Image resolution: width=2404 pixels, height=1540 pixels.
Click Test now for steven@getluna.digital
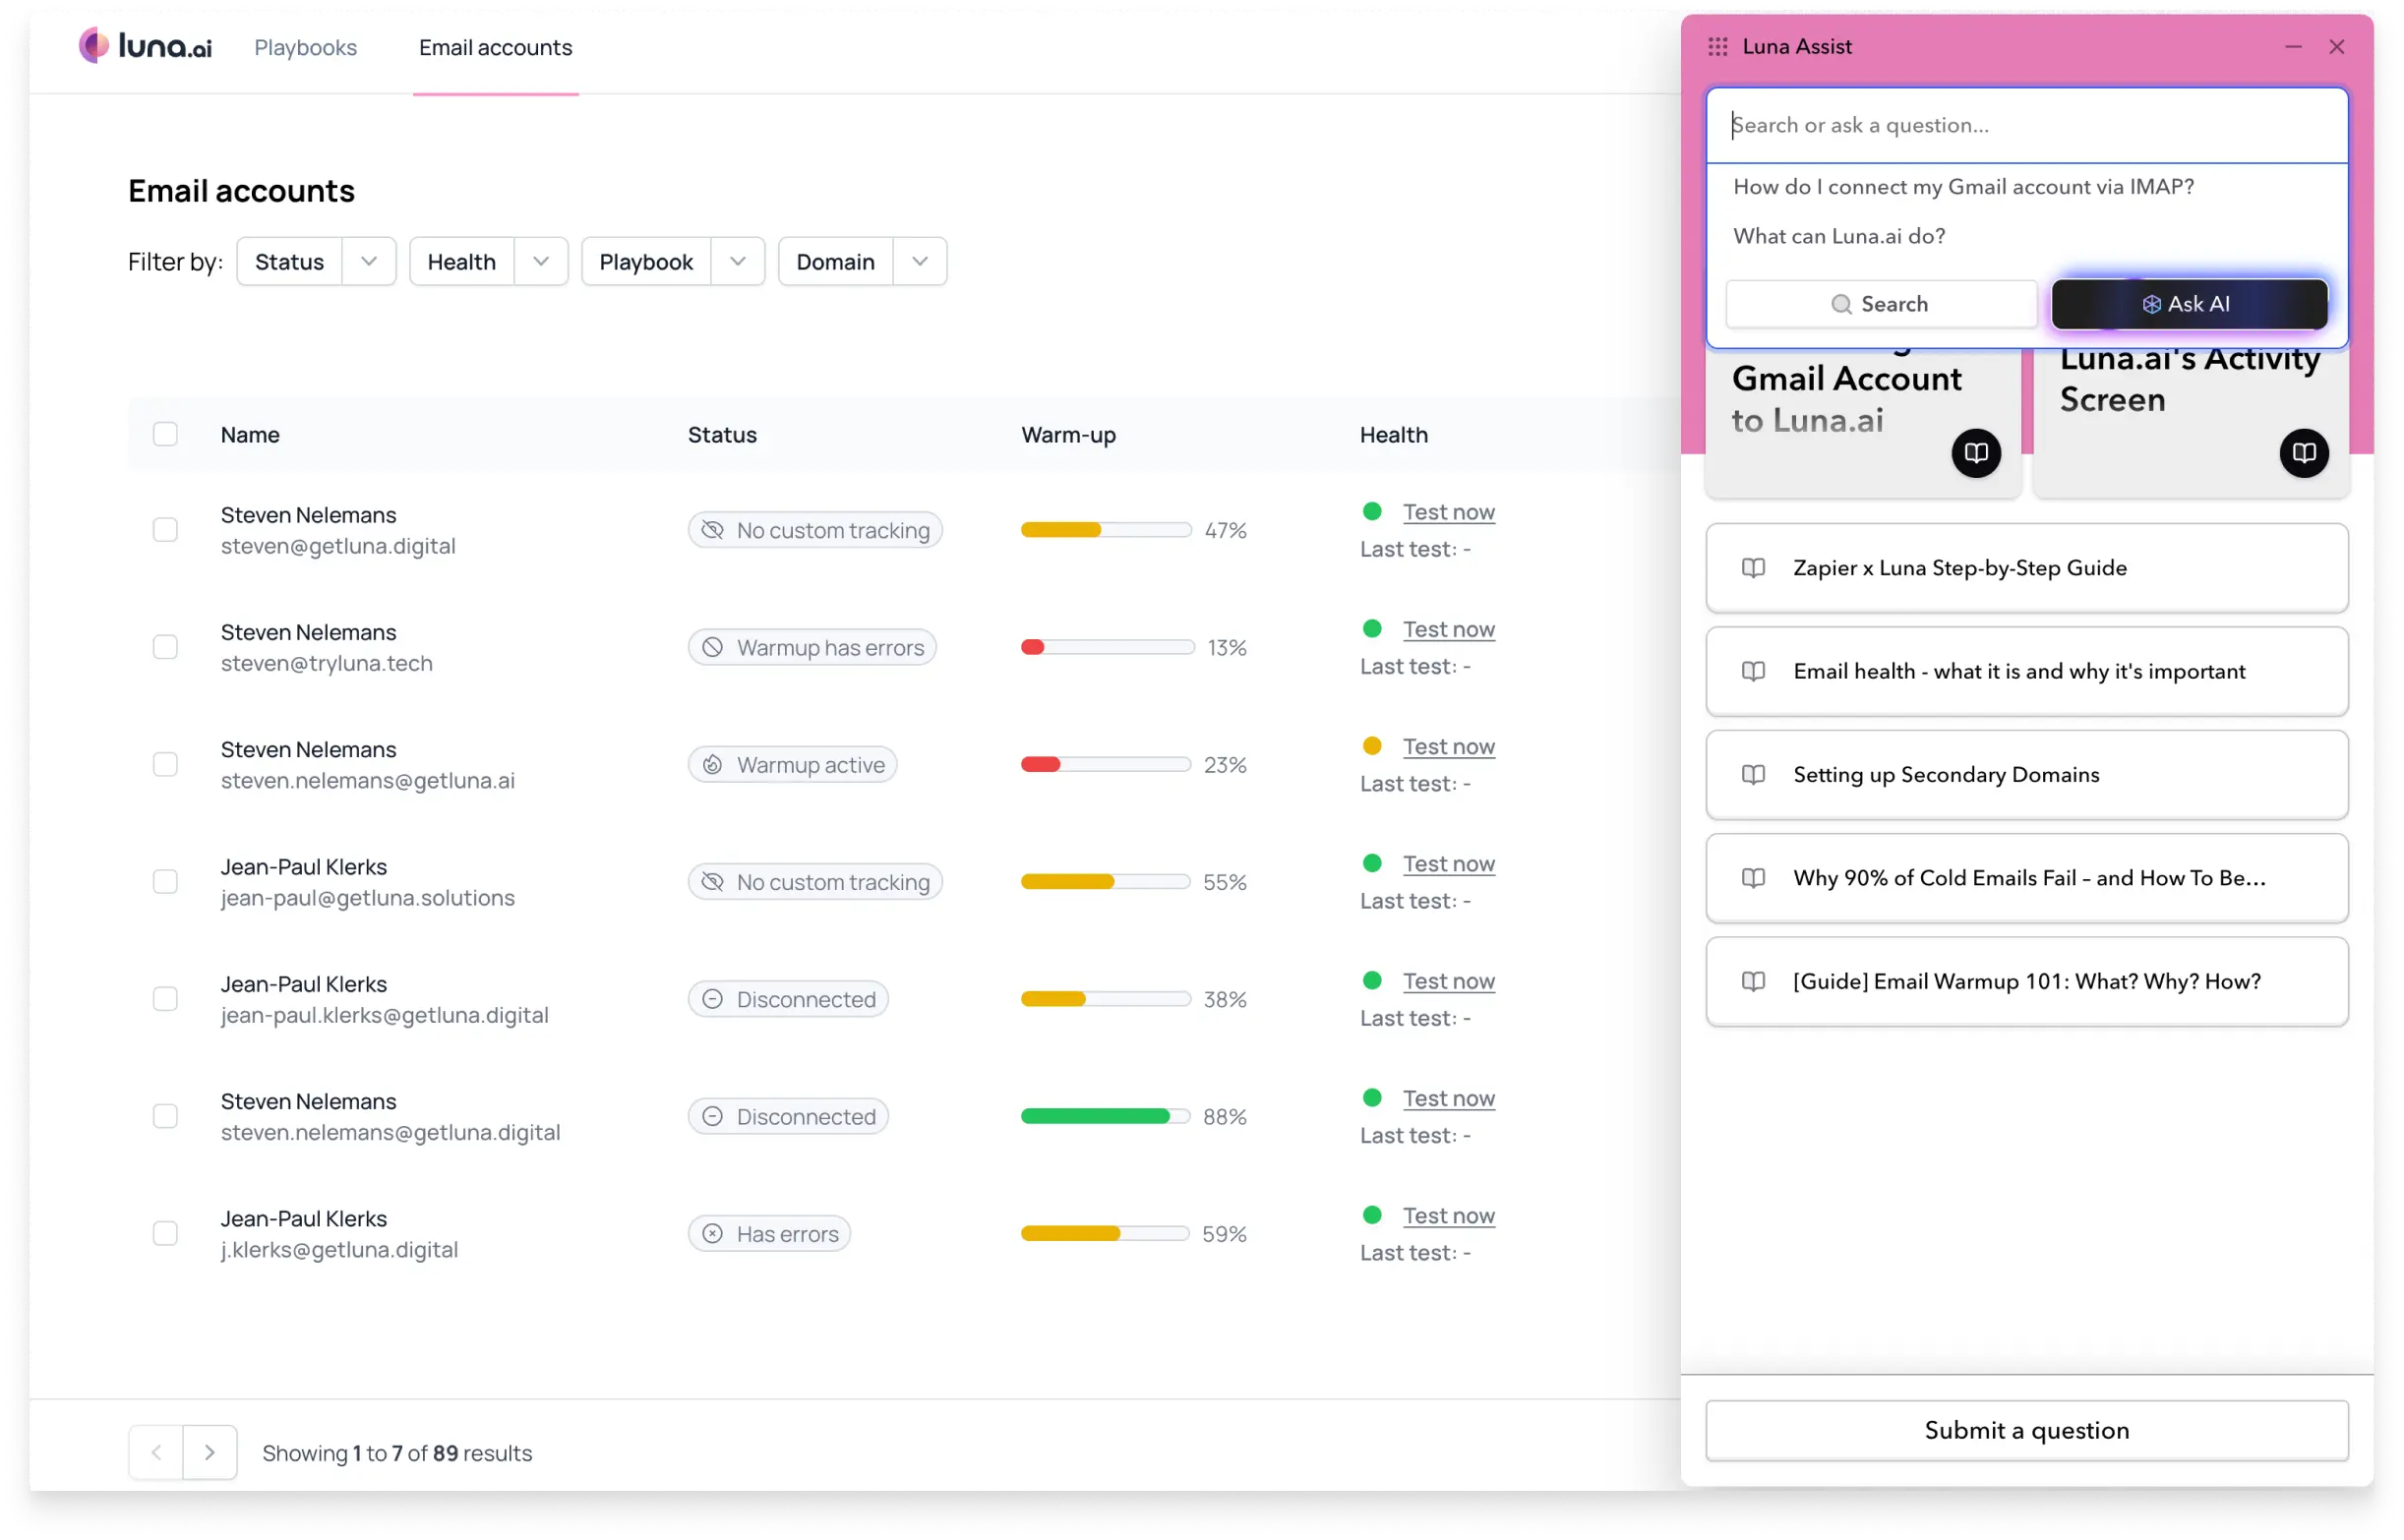tap(1448, 512)
